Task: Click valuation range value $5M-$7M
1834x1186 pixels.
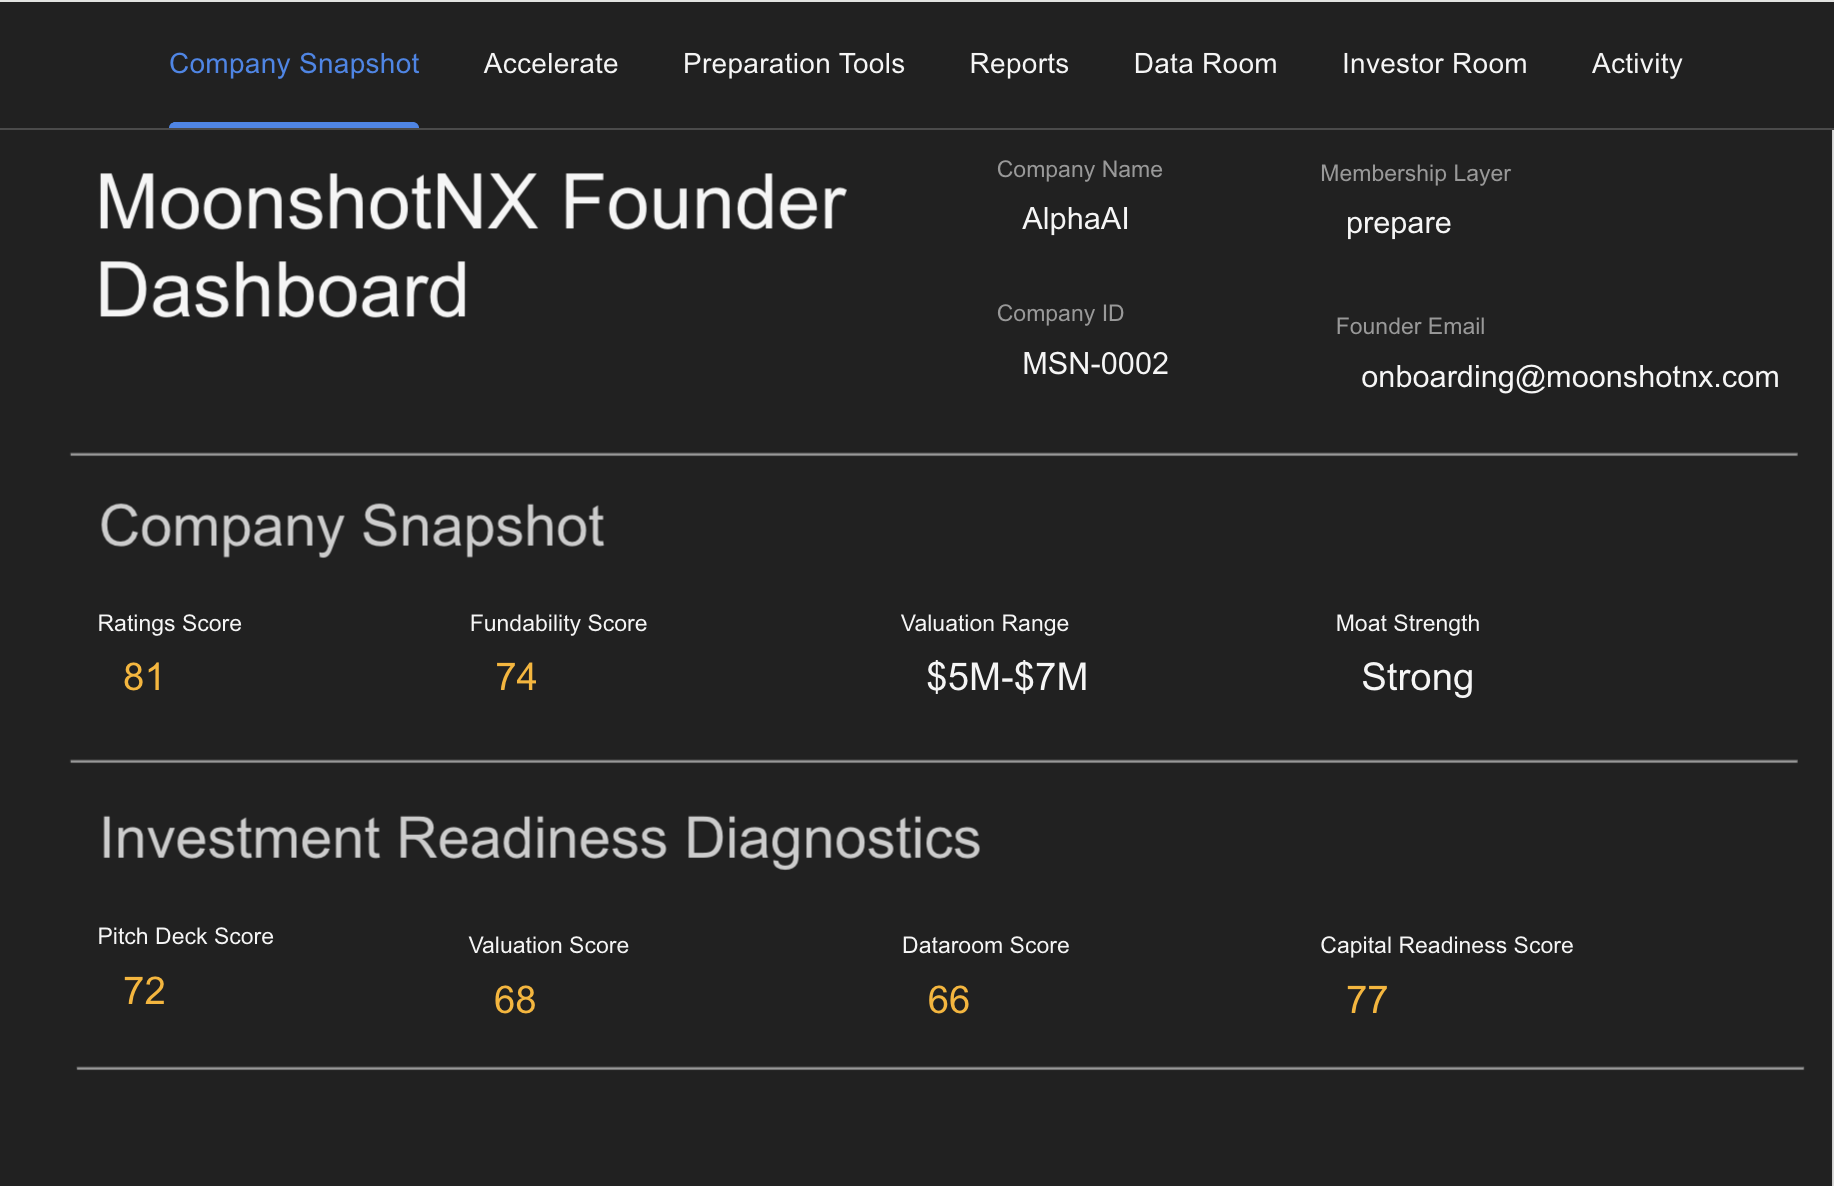Action: [1007, 677]
